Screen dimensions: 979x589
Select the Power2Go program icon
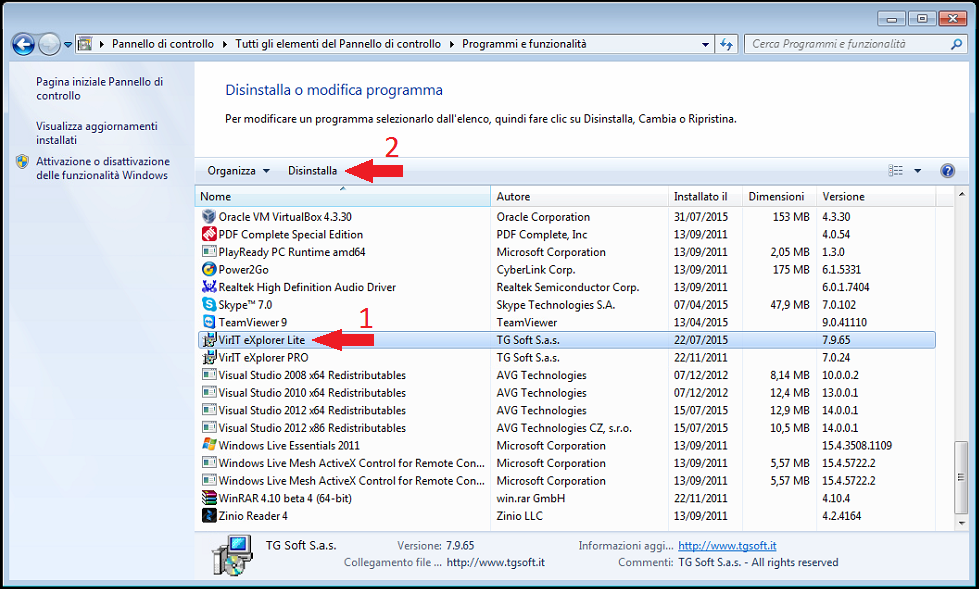click(x=209, y=269)
